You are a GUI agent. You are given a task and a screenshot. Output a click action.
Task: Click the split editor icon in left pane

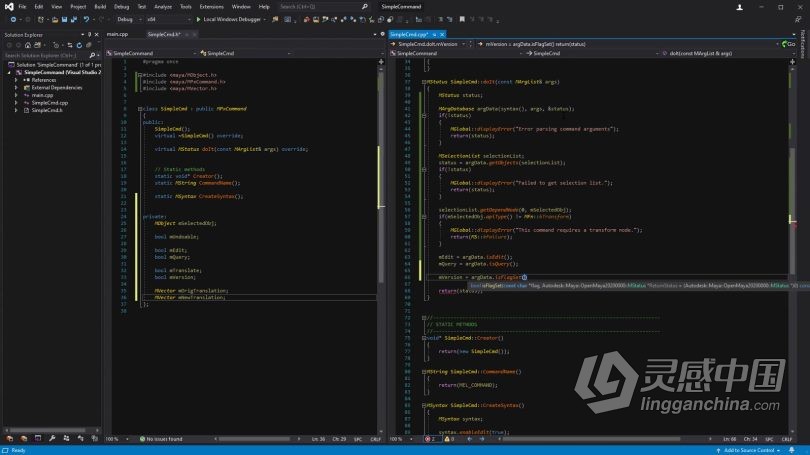click(x=381, y=61)
